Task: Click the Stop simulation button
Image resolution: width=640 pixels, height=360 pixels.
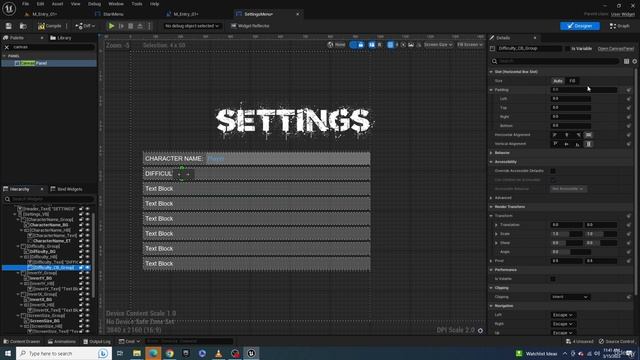Action: click(131, 26)
